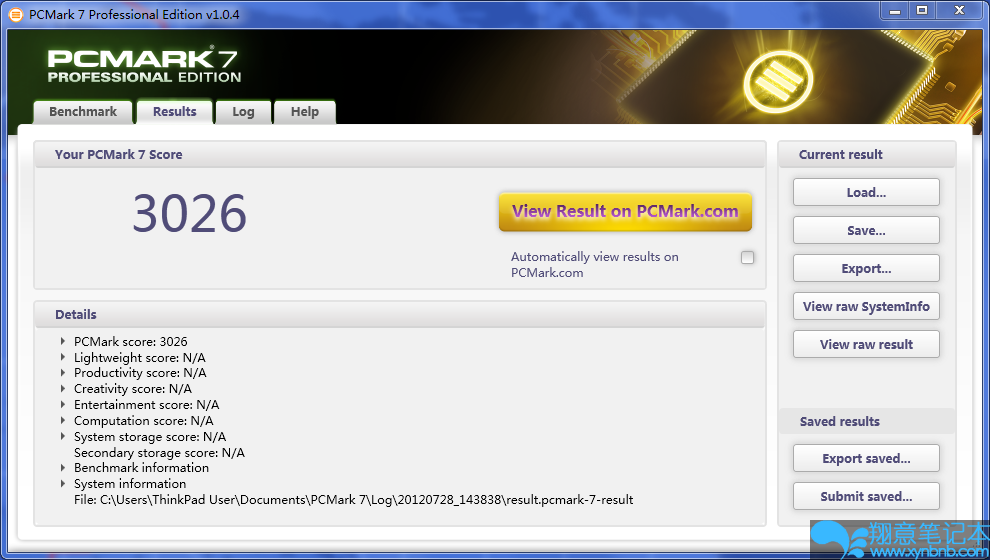Select the Secondary storage score: N/A line

(x=159, y=453)
